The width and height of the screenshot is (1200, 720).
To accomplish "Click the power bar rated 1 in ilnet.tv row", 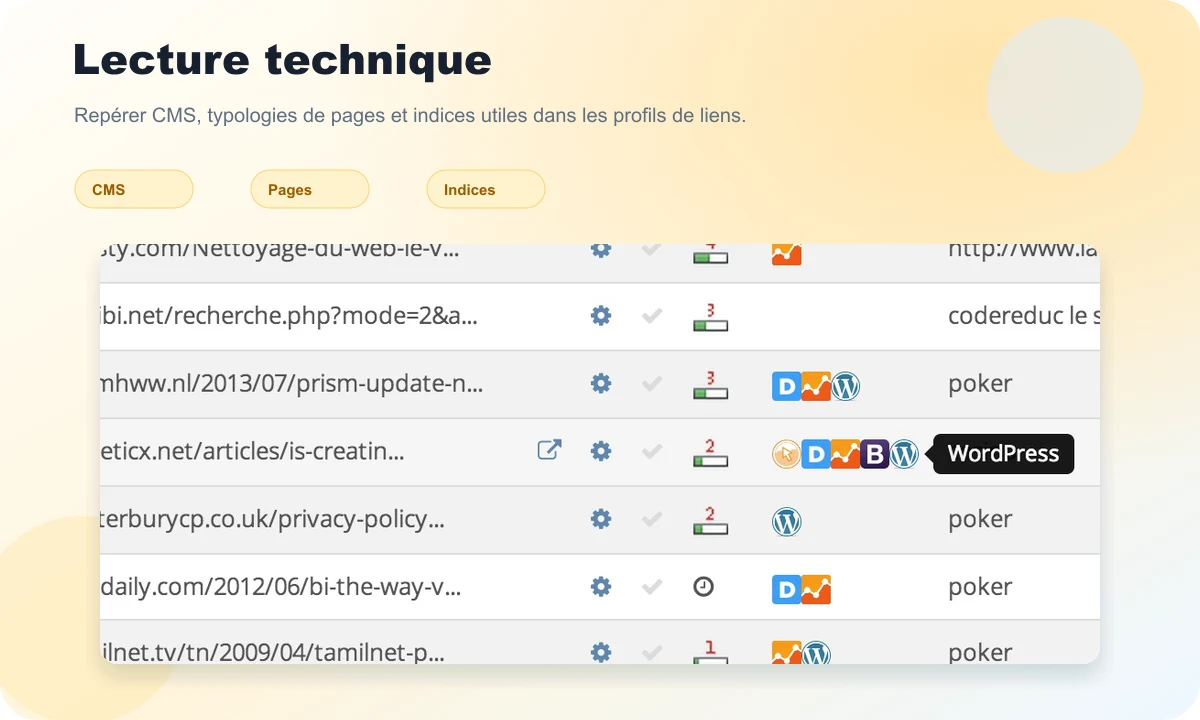I will coord(710,653).
